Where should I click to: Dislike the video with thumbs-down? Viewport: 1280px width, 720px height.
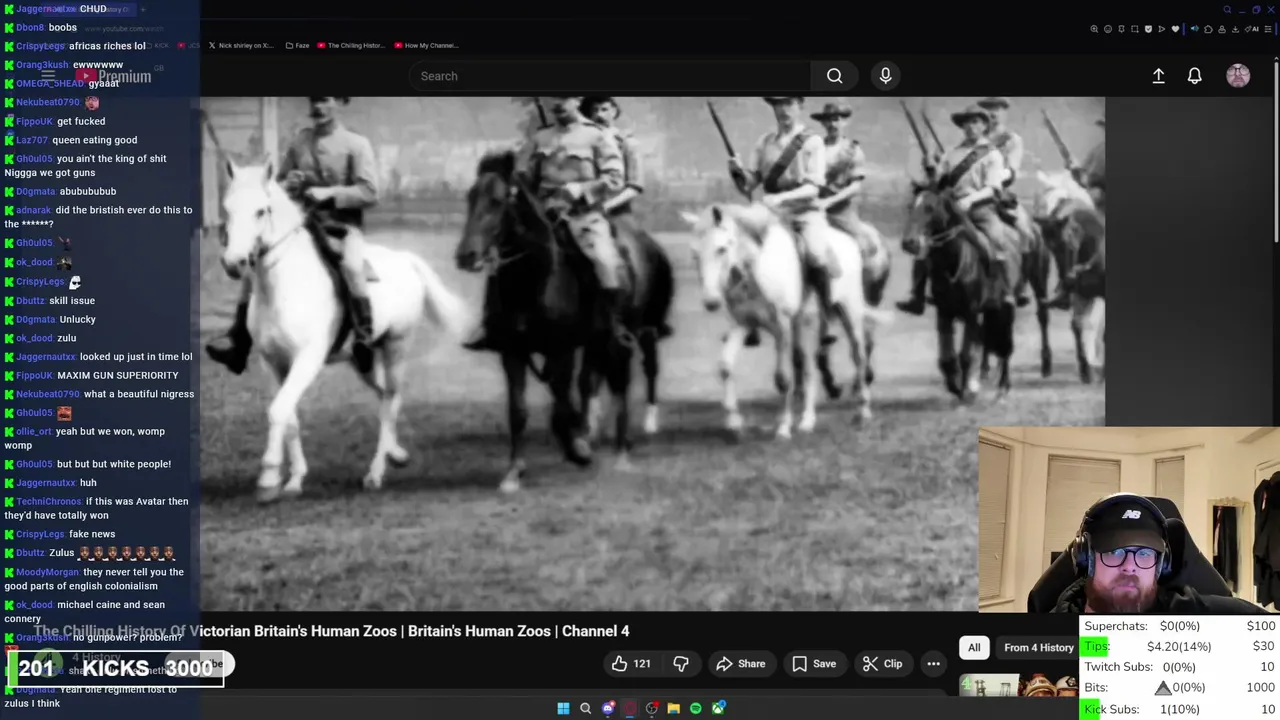click(x=681, y=664)
